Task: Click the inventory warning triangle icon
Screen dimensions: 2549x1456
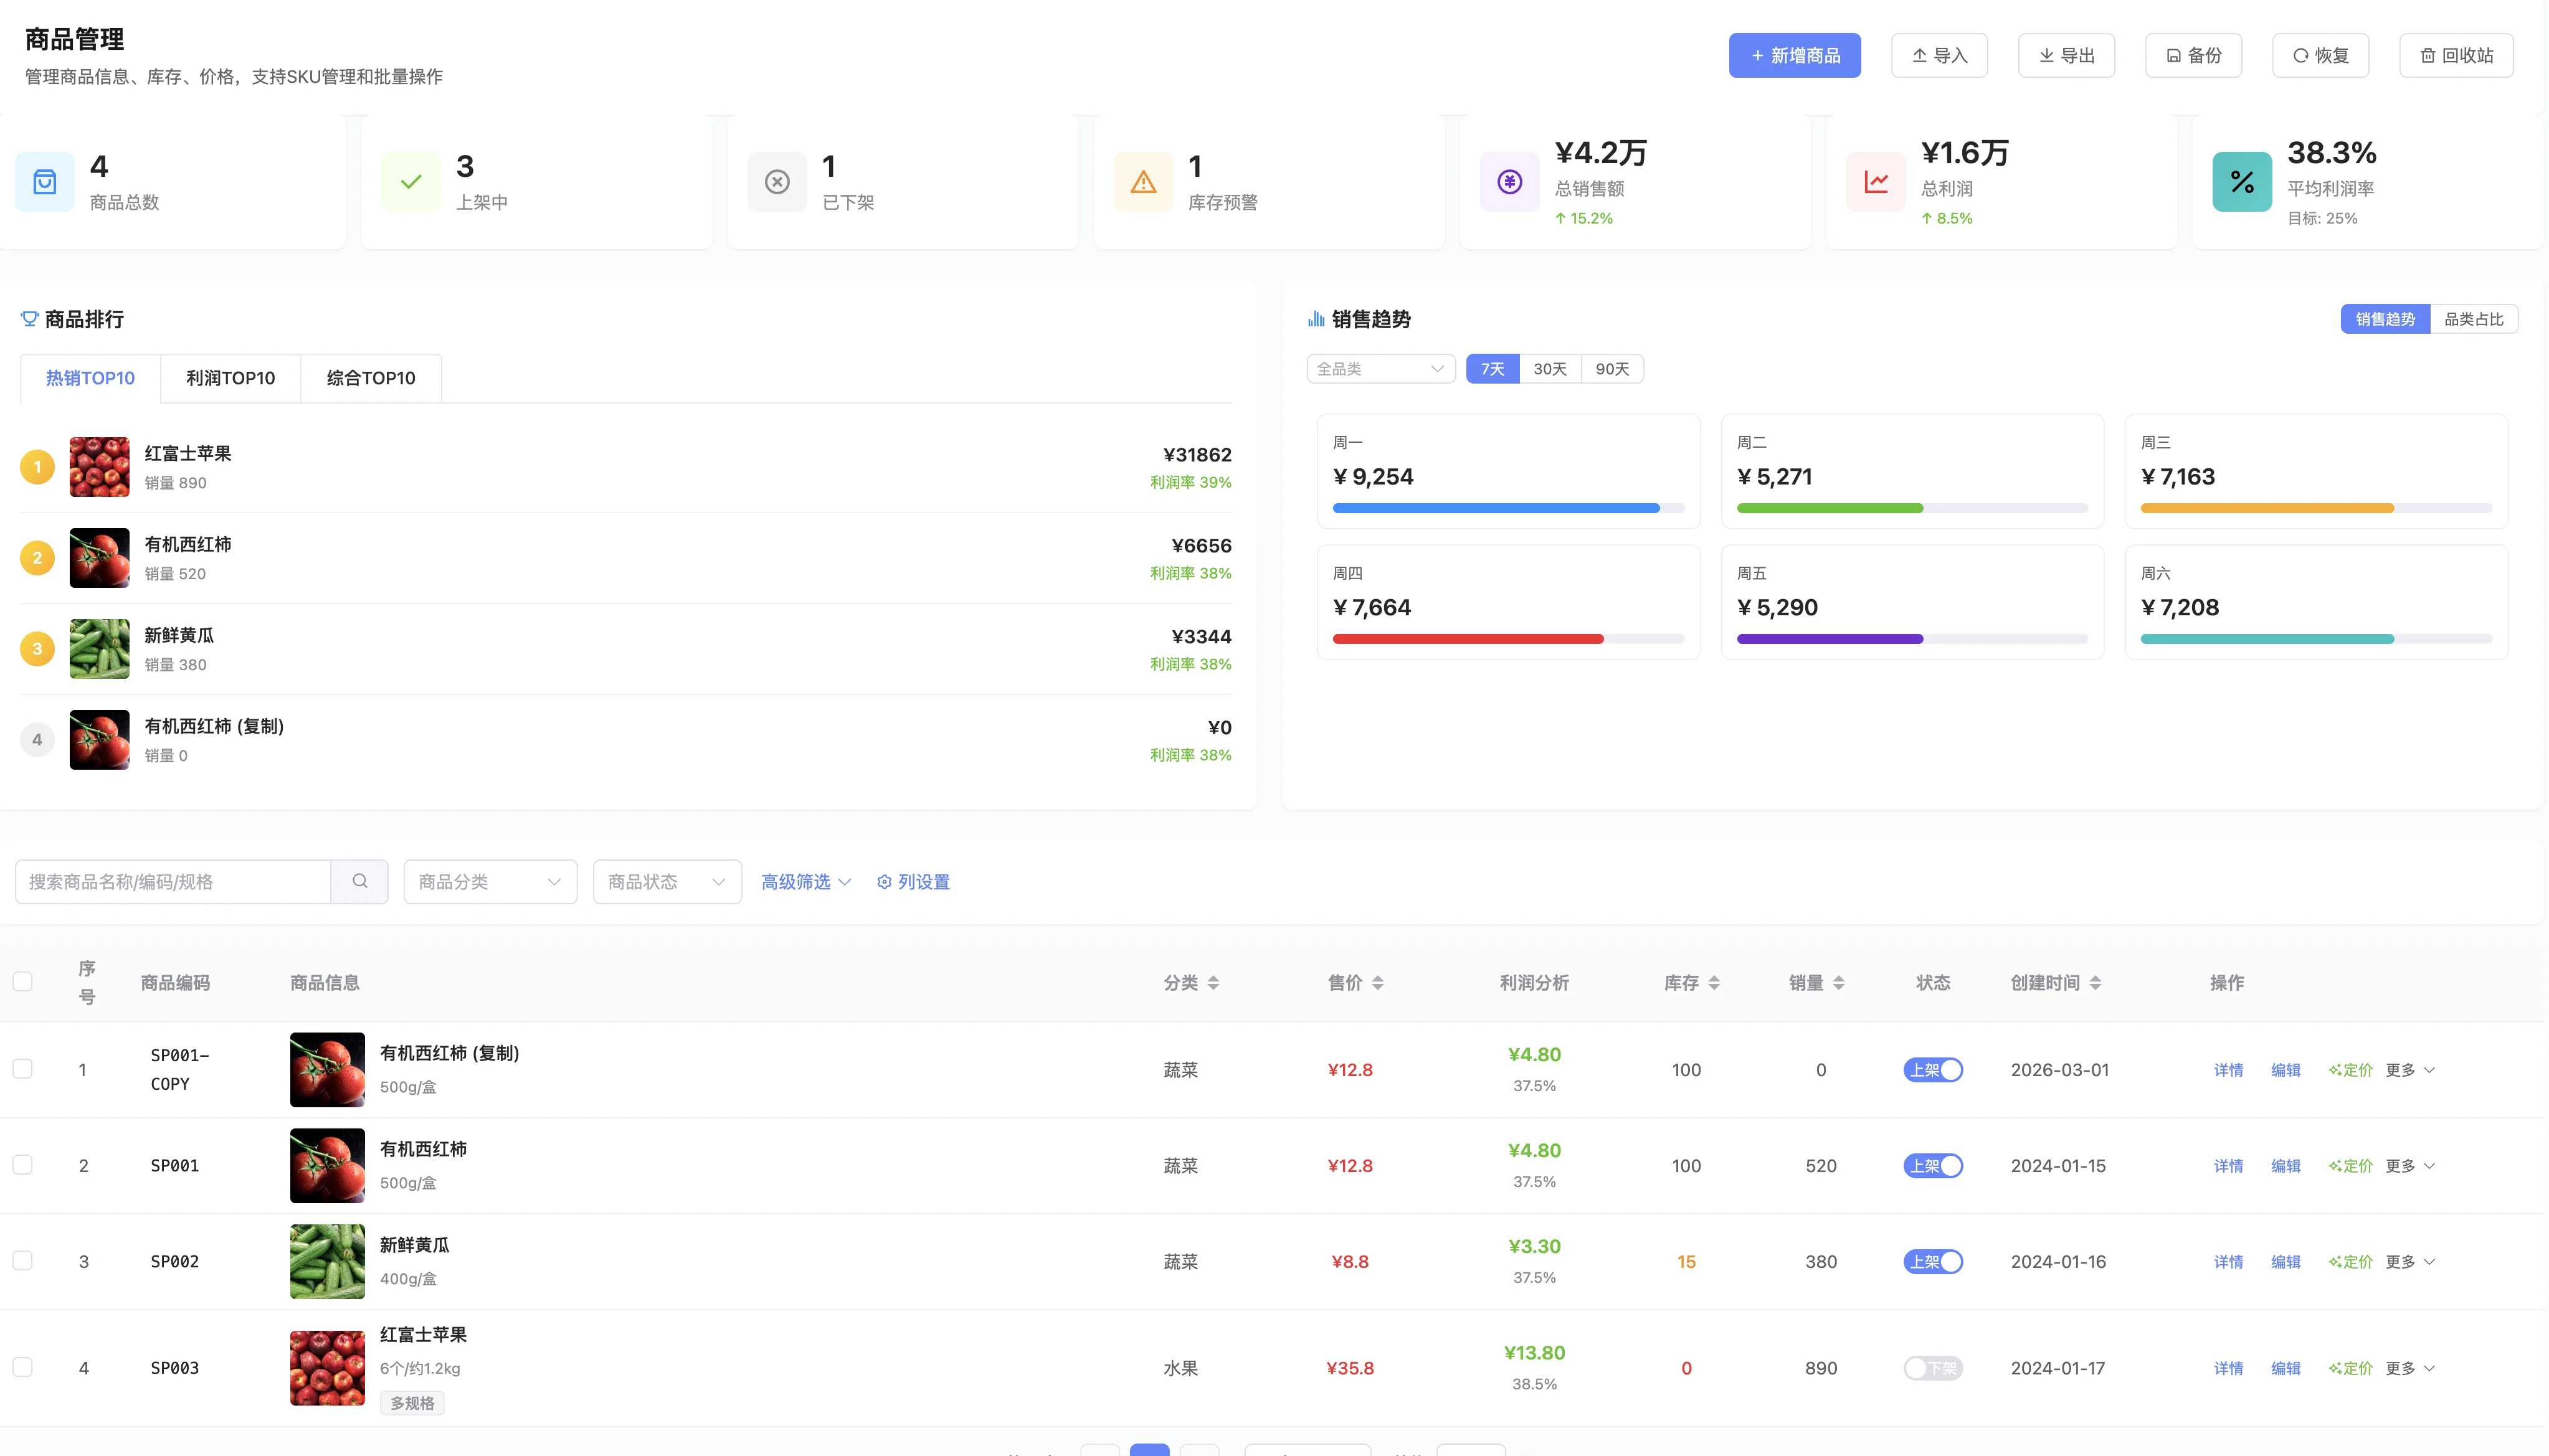Action: 1143,182
